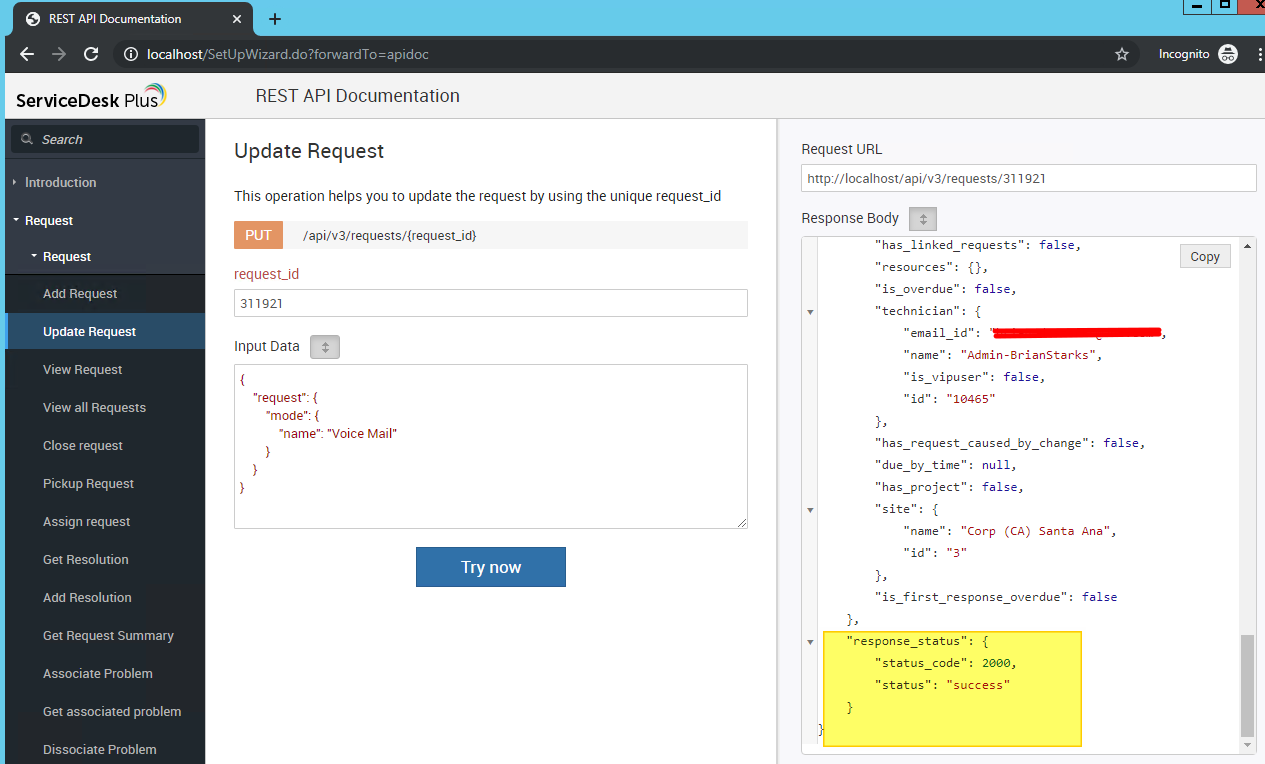
Task: Click the Incognito profile icon
Action: click(x=1228, y=54)
